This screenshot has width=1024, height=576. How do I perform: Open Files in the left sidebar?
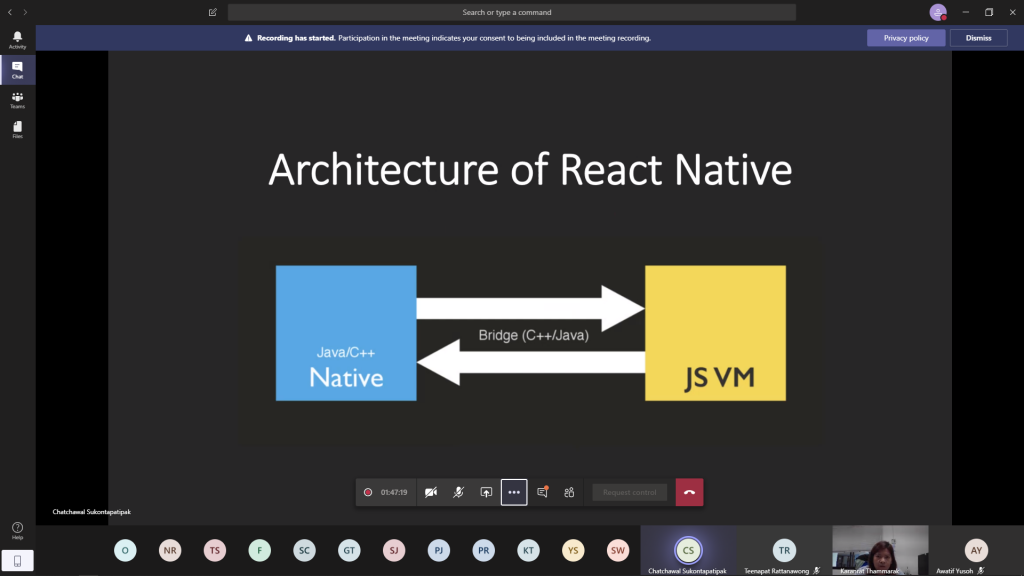[17, 129]
